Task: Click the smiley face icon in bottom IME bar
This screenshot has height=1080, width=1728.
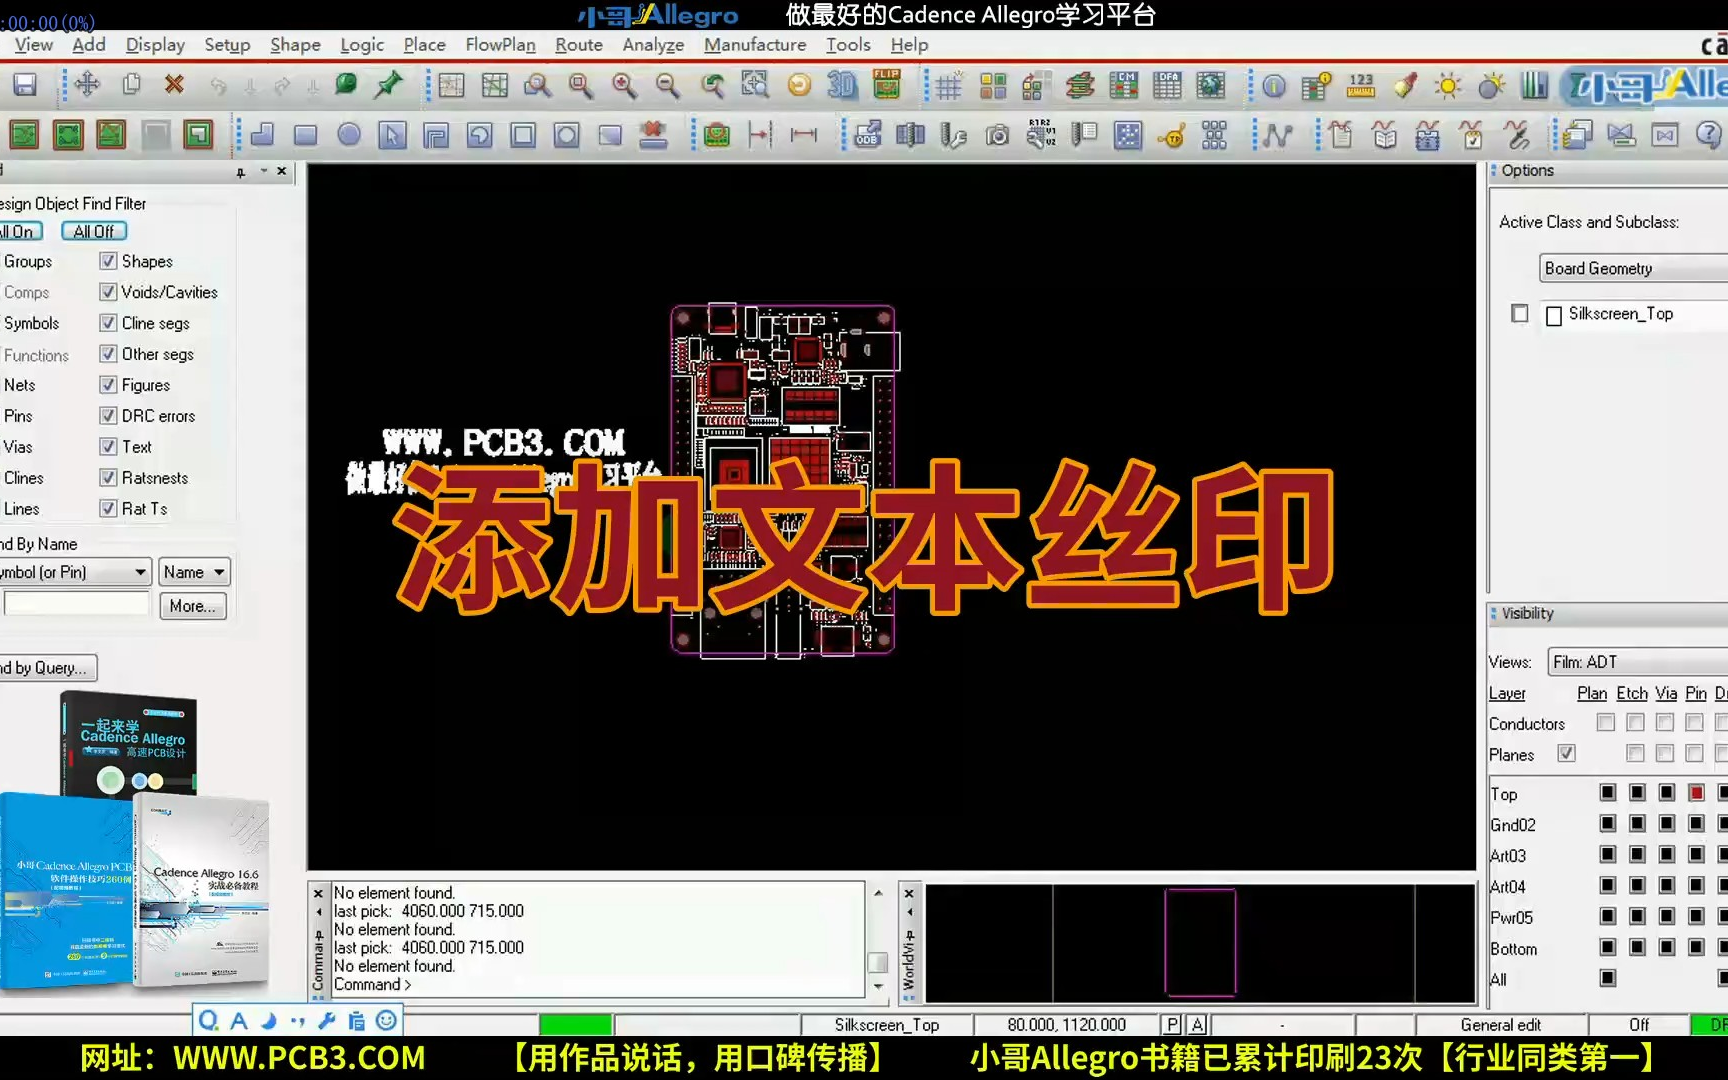Action: click(x=386, y=1020)
